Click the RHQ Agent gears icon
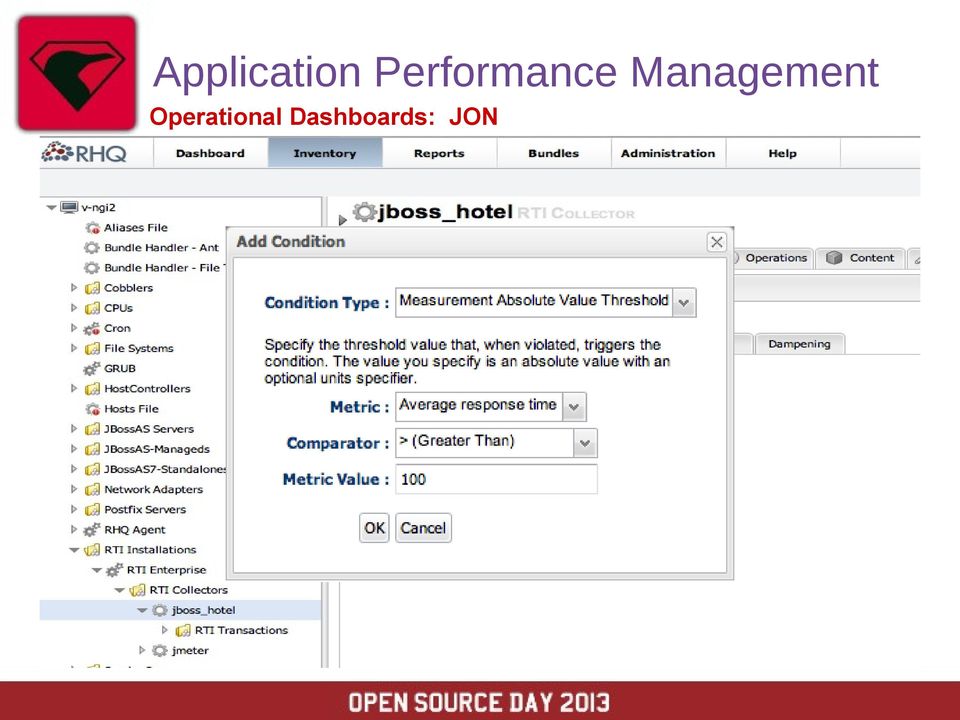The image size is (960, 720). pyautogui.click(x=92, y=530)
